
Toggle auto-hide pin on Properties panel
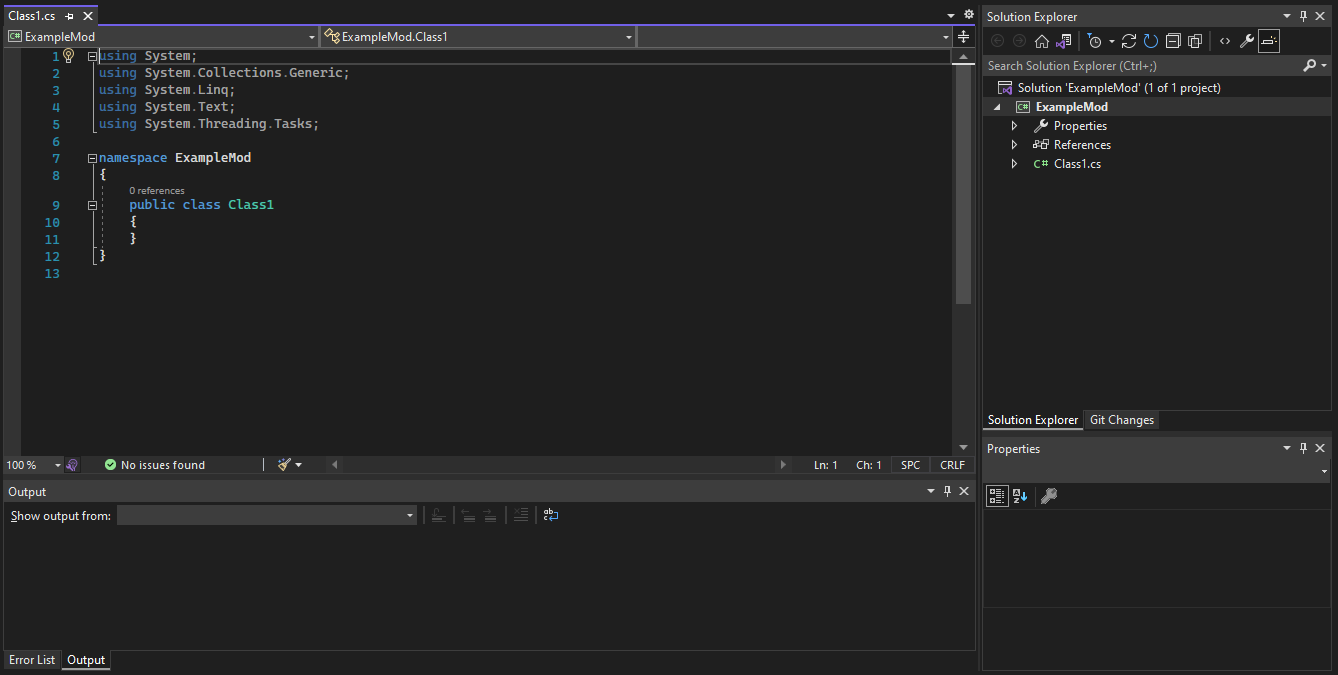click(1303, 448)
